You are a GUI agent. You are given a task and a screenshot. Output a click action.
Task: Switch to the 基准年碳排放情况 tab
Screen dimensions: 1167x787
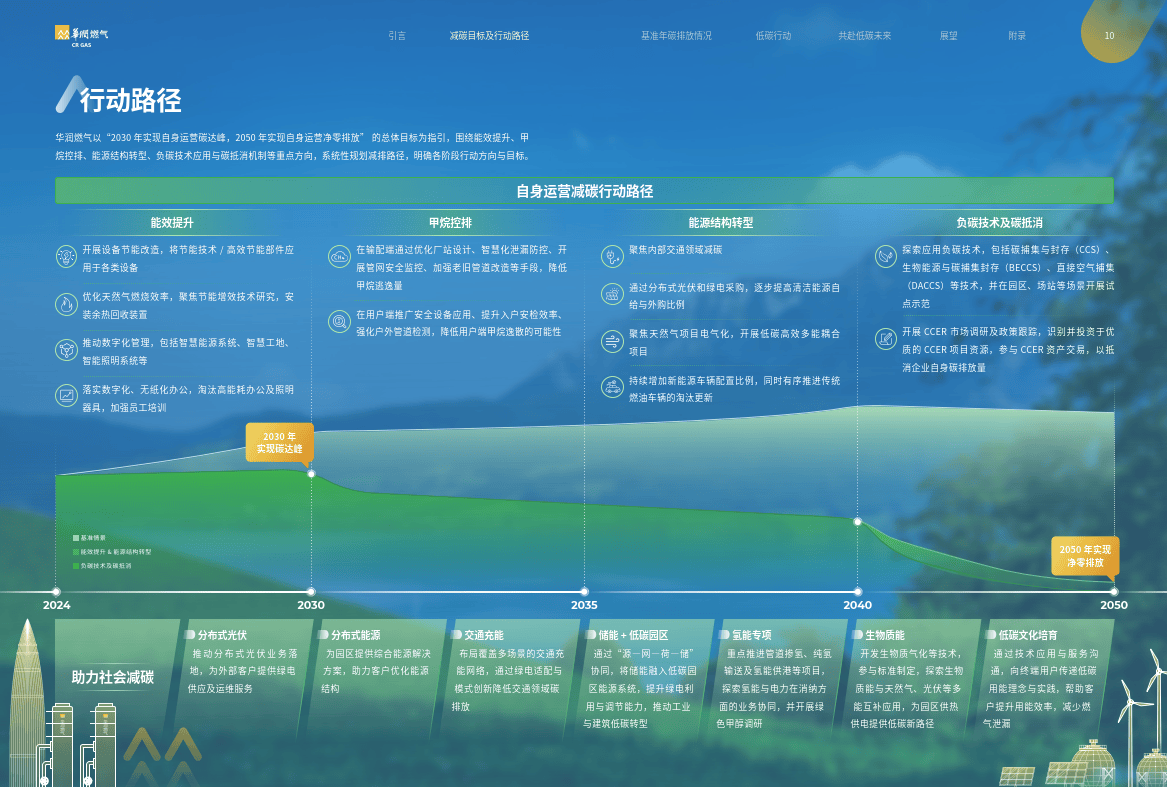coord(676,36)
